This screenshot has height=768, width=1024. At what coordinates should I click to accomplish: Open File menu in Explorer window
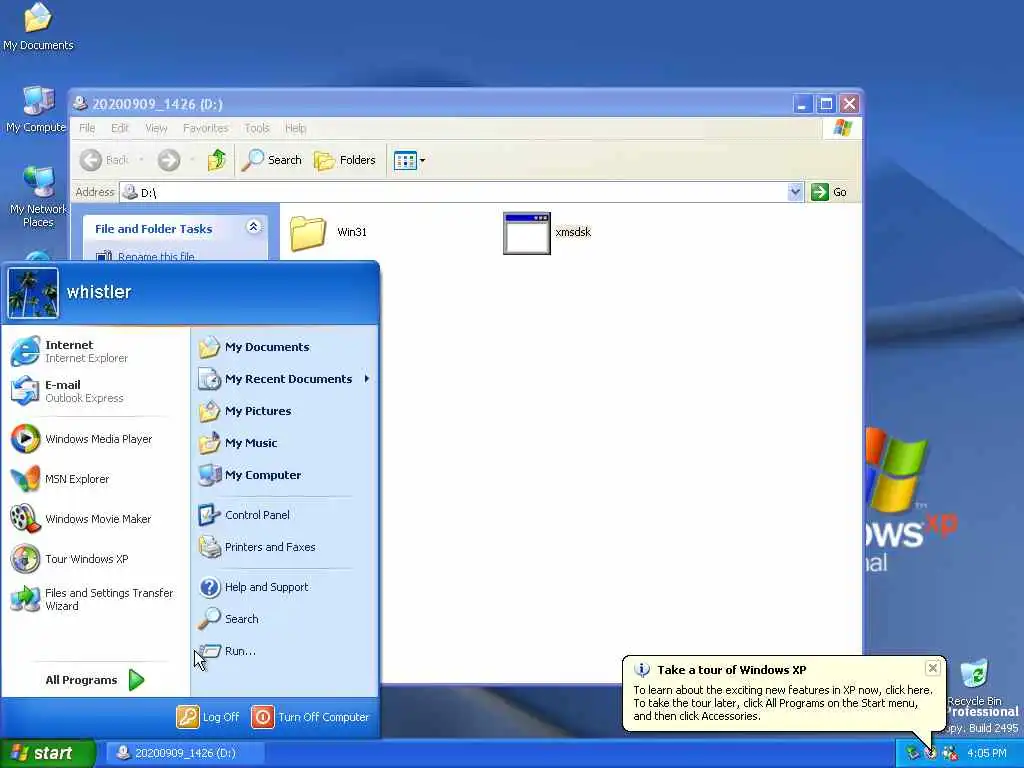[87, 128]
